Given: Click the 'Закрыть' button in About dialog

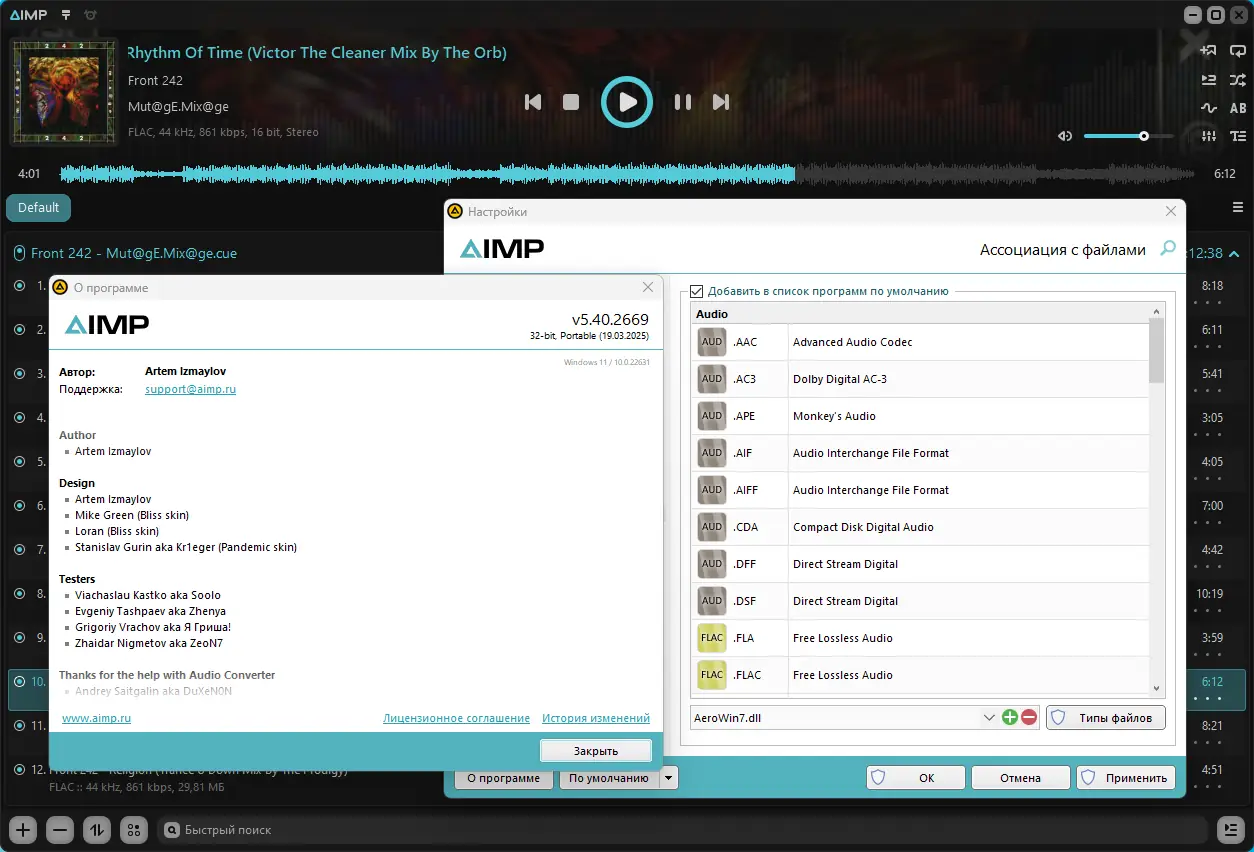Looking at the screenshot, I should coord(596,751).
